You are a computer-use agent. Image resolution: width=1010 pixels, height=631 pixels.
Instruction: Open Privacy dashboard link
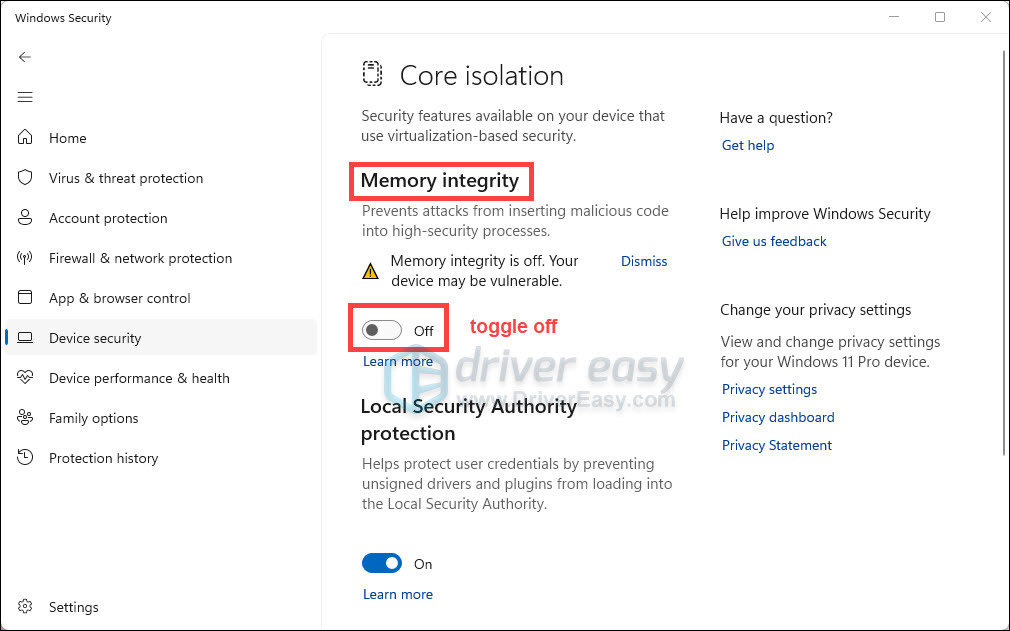tap(777, 417)
